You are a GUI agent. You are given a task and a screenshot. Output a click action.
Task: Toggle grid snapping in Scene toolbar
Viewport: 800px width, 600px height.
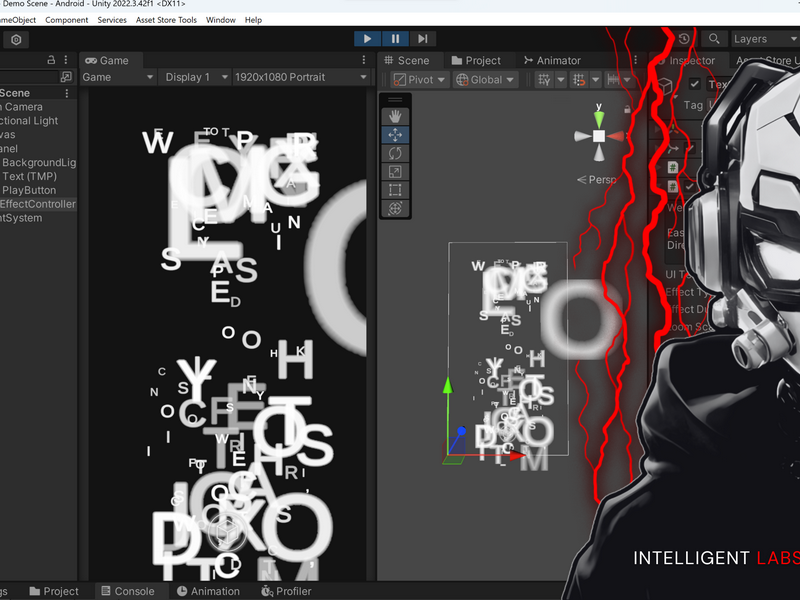click(x=579, y=80)
